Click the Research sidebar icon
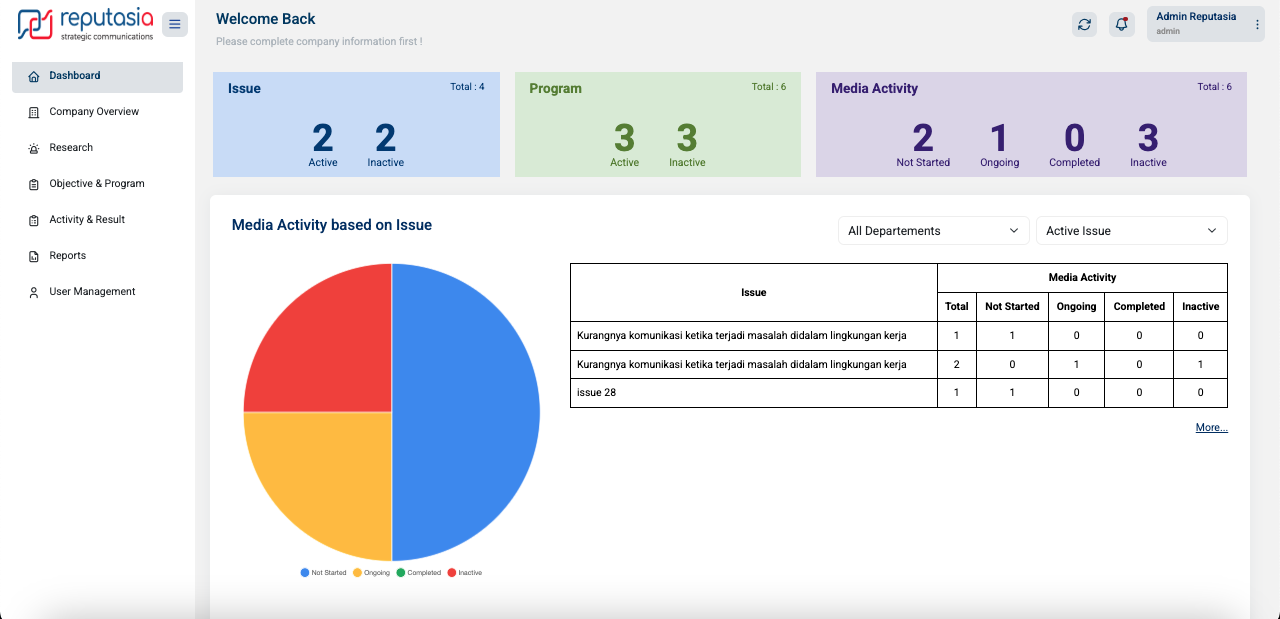Viewport: 1280px width, 619px height. [x=34, y=148]
